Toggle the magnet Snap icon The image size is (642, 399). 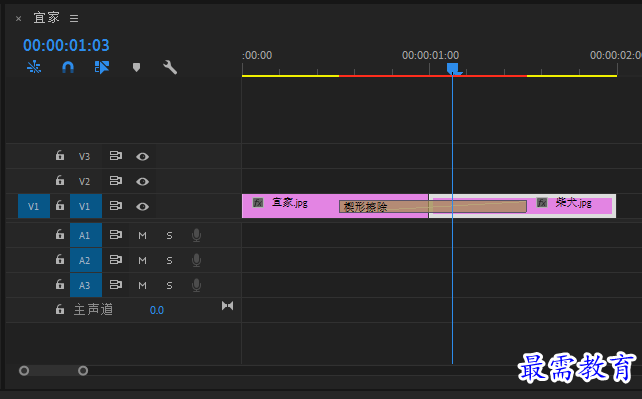[68, 67]
